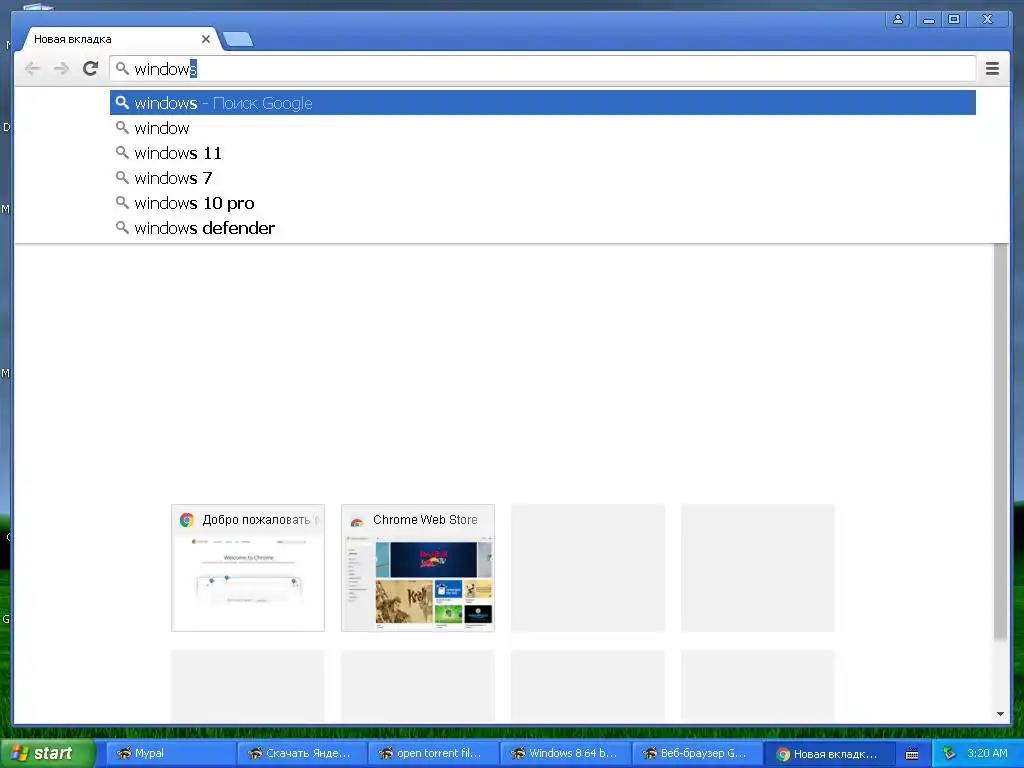Pick the 'windows 11' search suggestion
The width and height of the screenshot is (1024, 768).
point(543,153)
